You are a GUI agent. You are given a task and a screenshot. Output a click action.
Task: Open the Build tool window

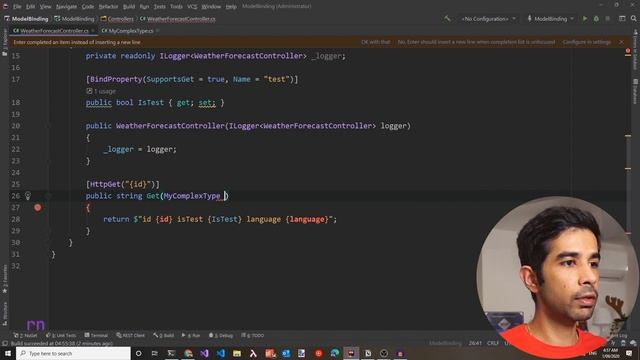(164, 336)
